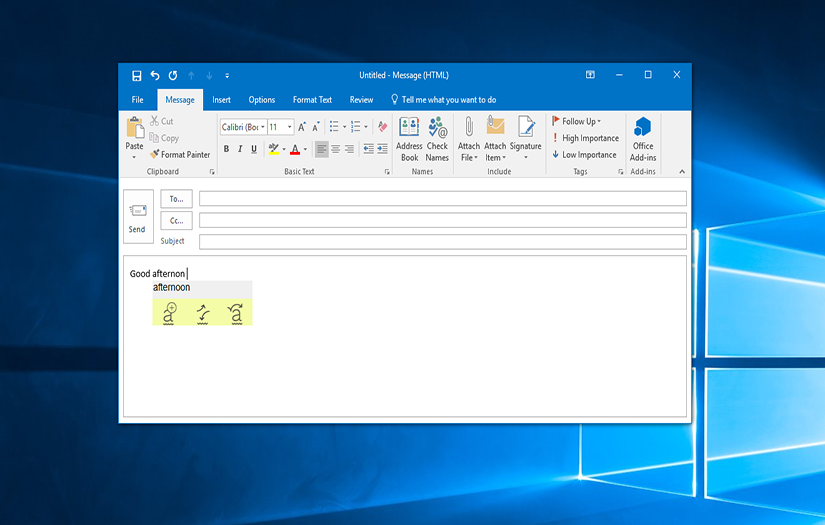The height and width of the screenshot is (525, 825).
Task: Apply a bulleted list
Action: [334, 126]
